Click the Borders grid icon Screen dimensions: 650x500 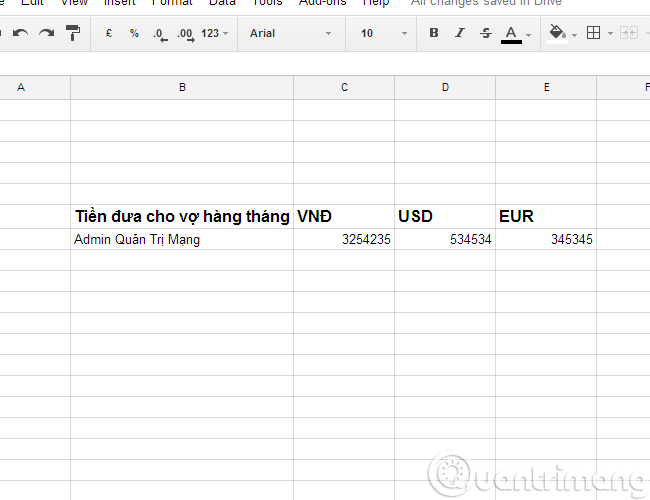[x=593, y=33]
